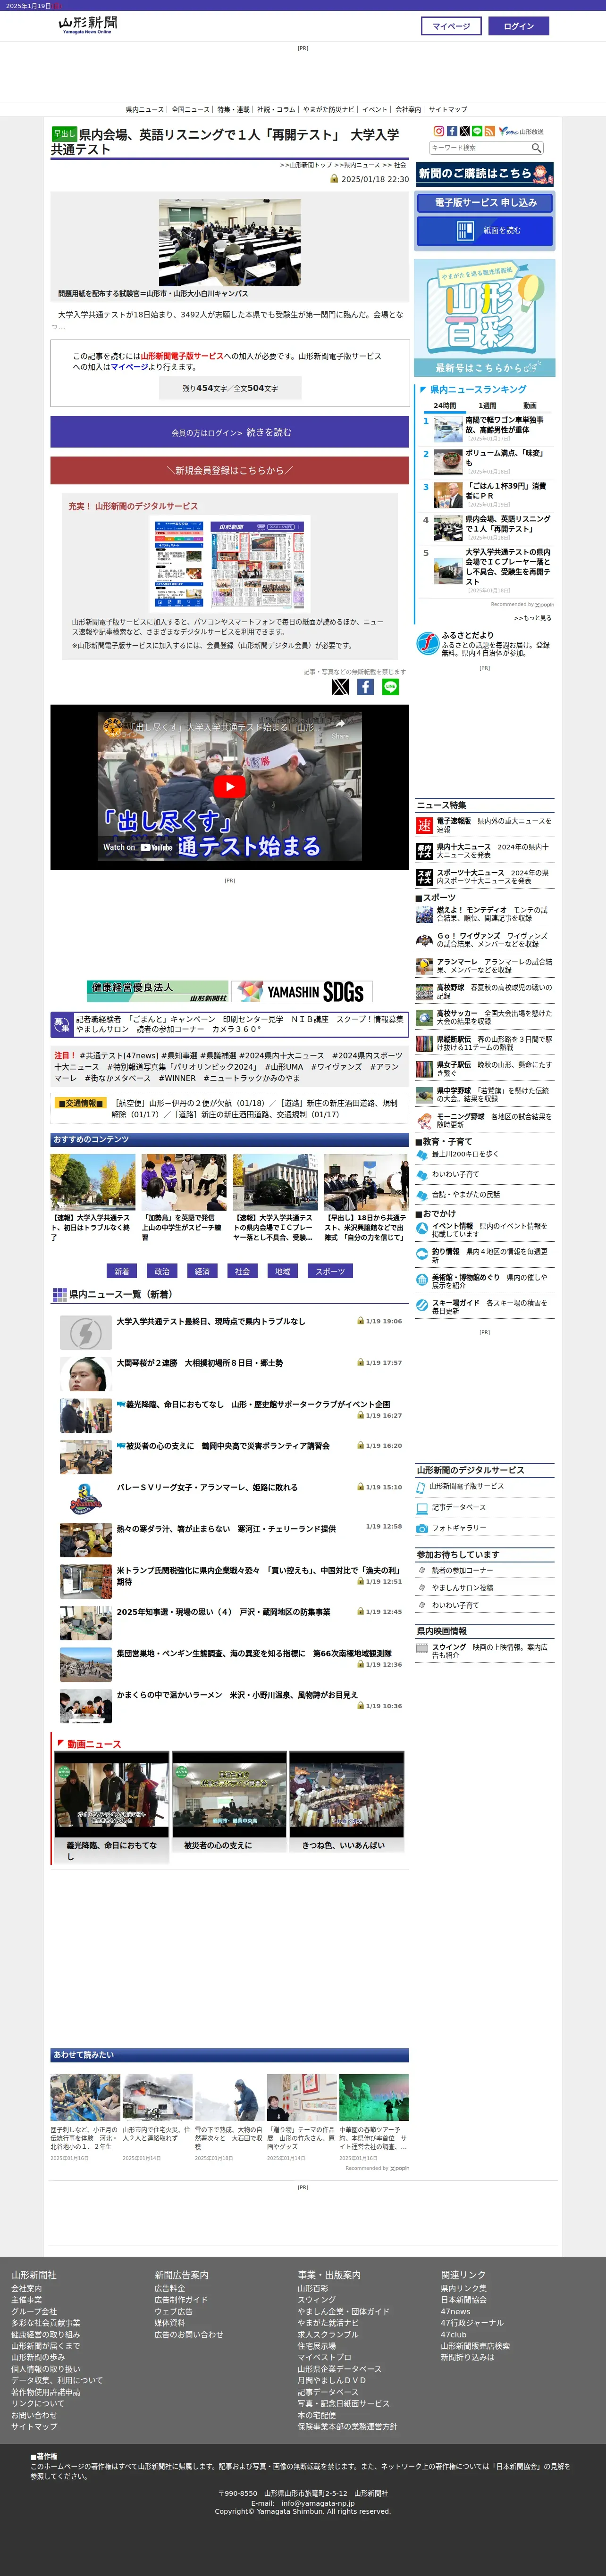Open the Instagram icon in the sidebar header

tap(438, 131)
